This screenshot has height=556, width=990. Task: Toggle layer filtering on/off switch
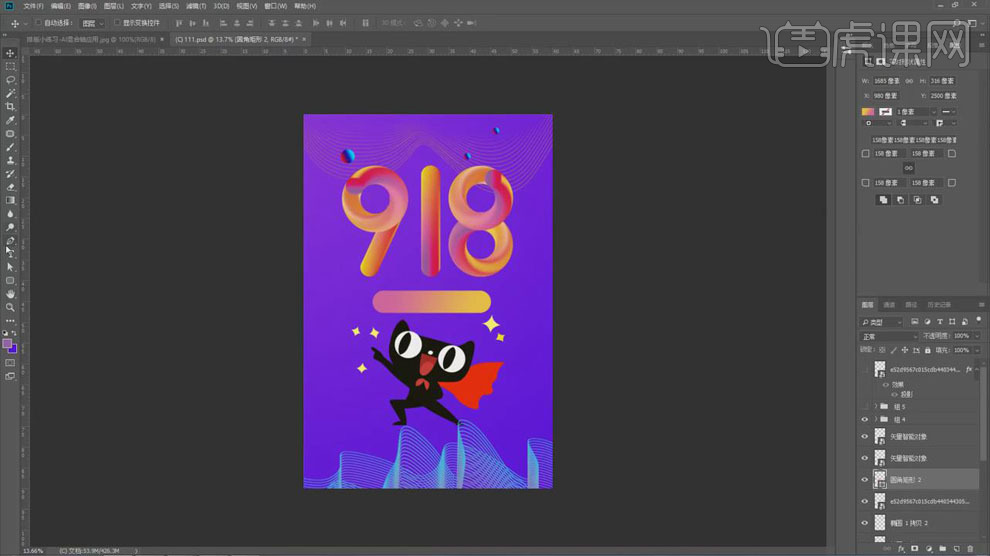pos(979,321)
